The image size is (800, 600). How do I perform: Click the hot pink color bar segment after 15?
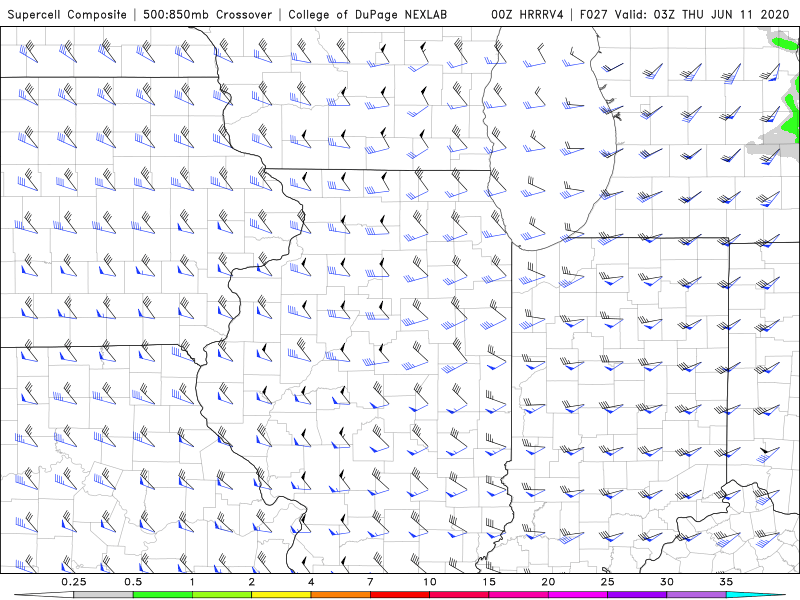coord(518,595)
